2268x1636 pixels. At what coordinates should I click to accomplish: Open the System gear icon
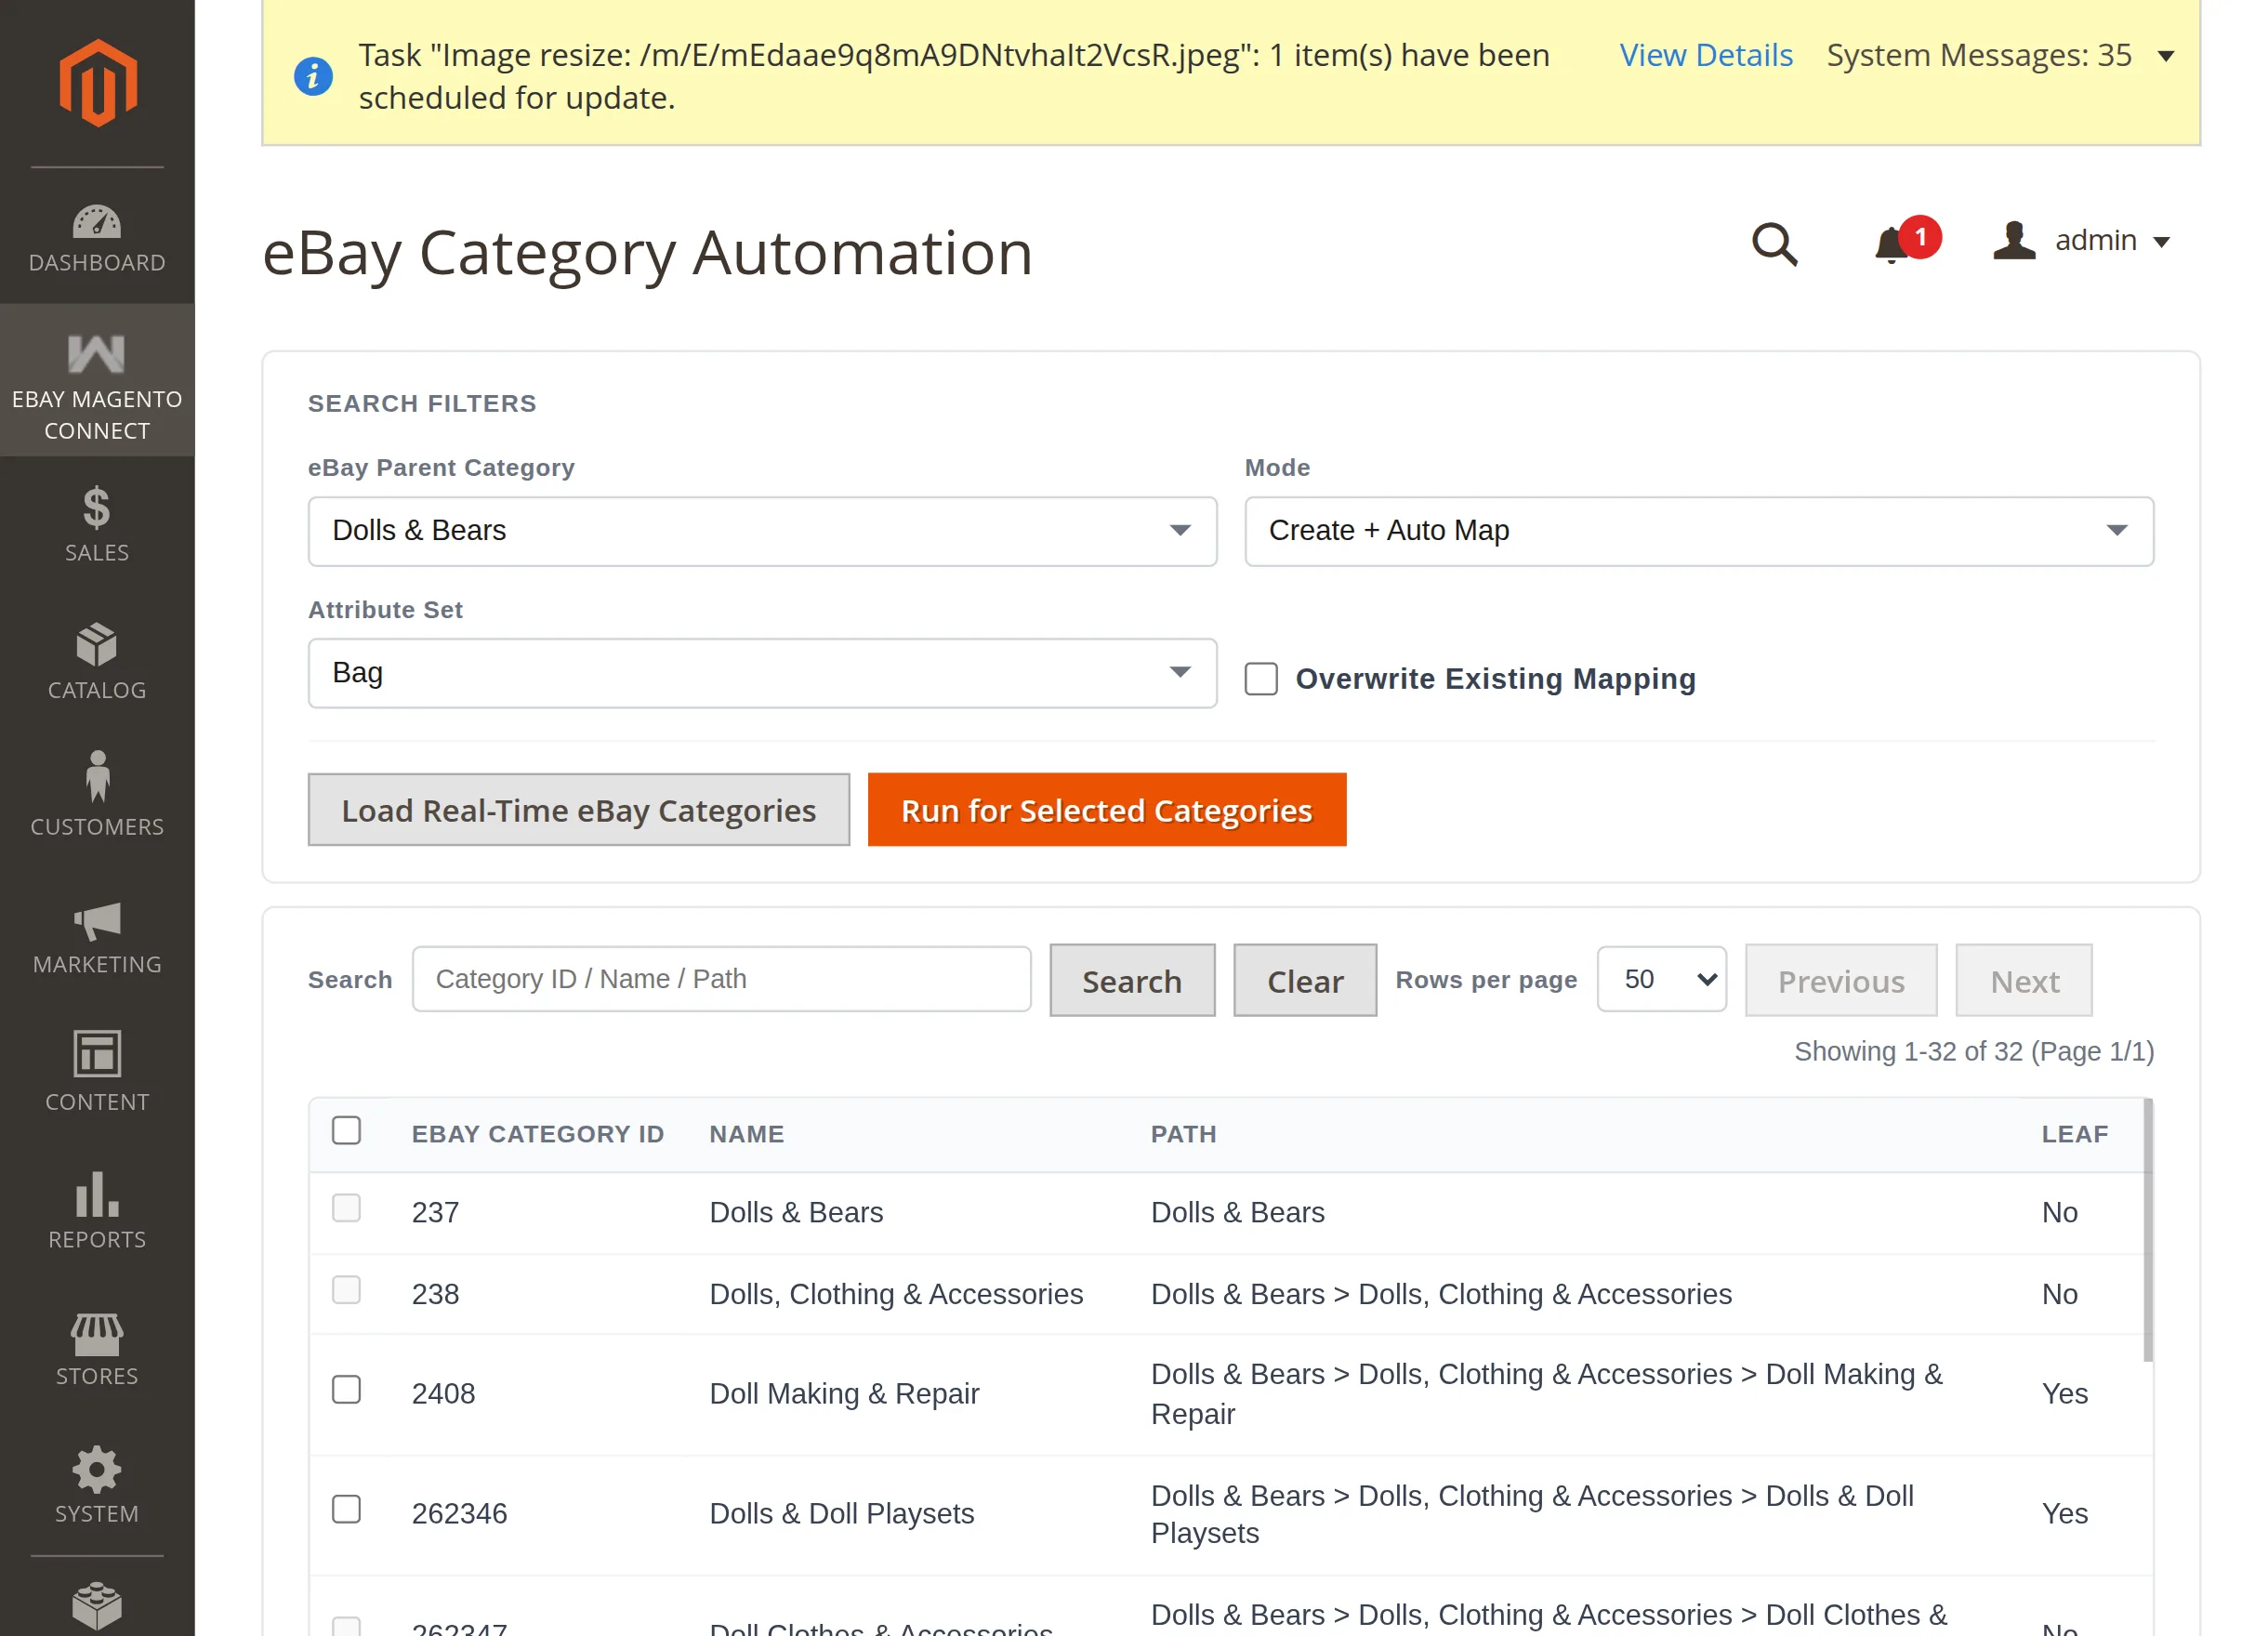pyautogui.click(x=97, y=1469)
